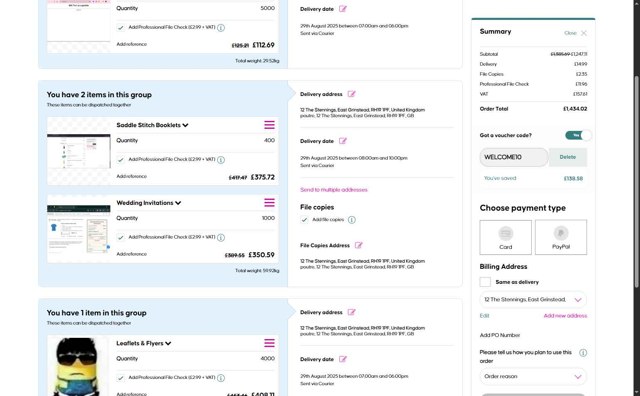Edit delivery date for two-item group
This screenshot has height=396, width=640.
point(343,141)
